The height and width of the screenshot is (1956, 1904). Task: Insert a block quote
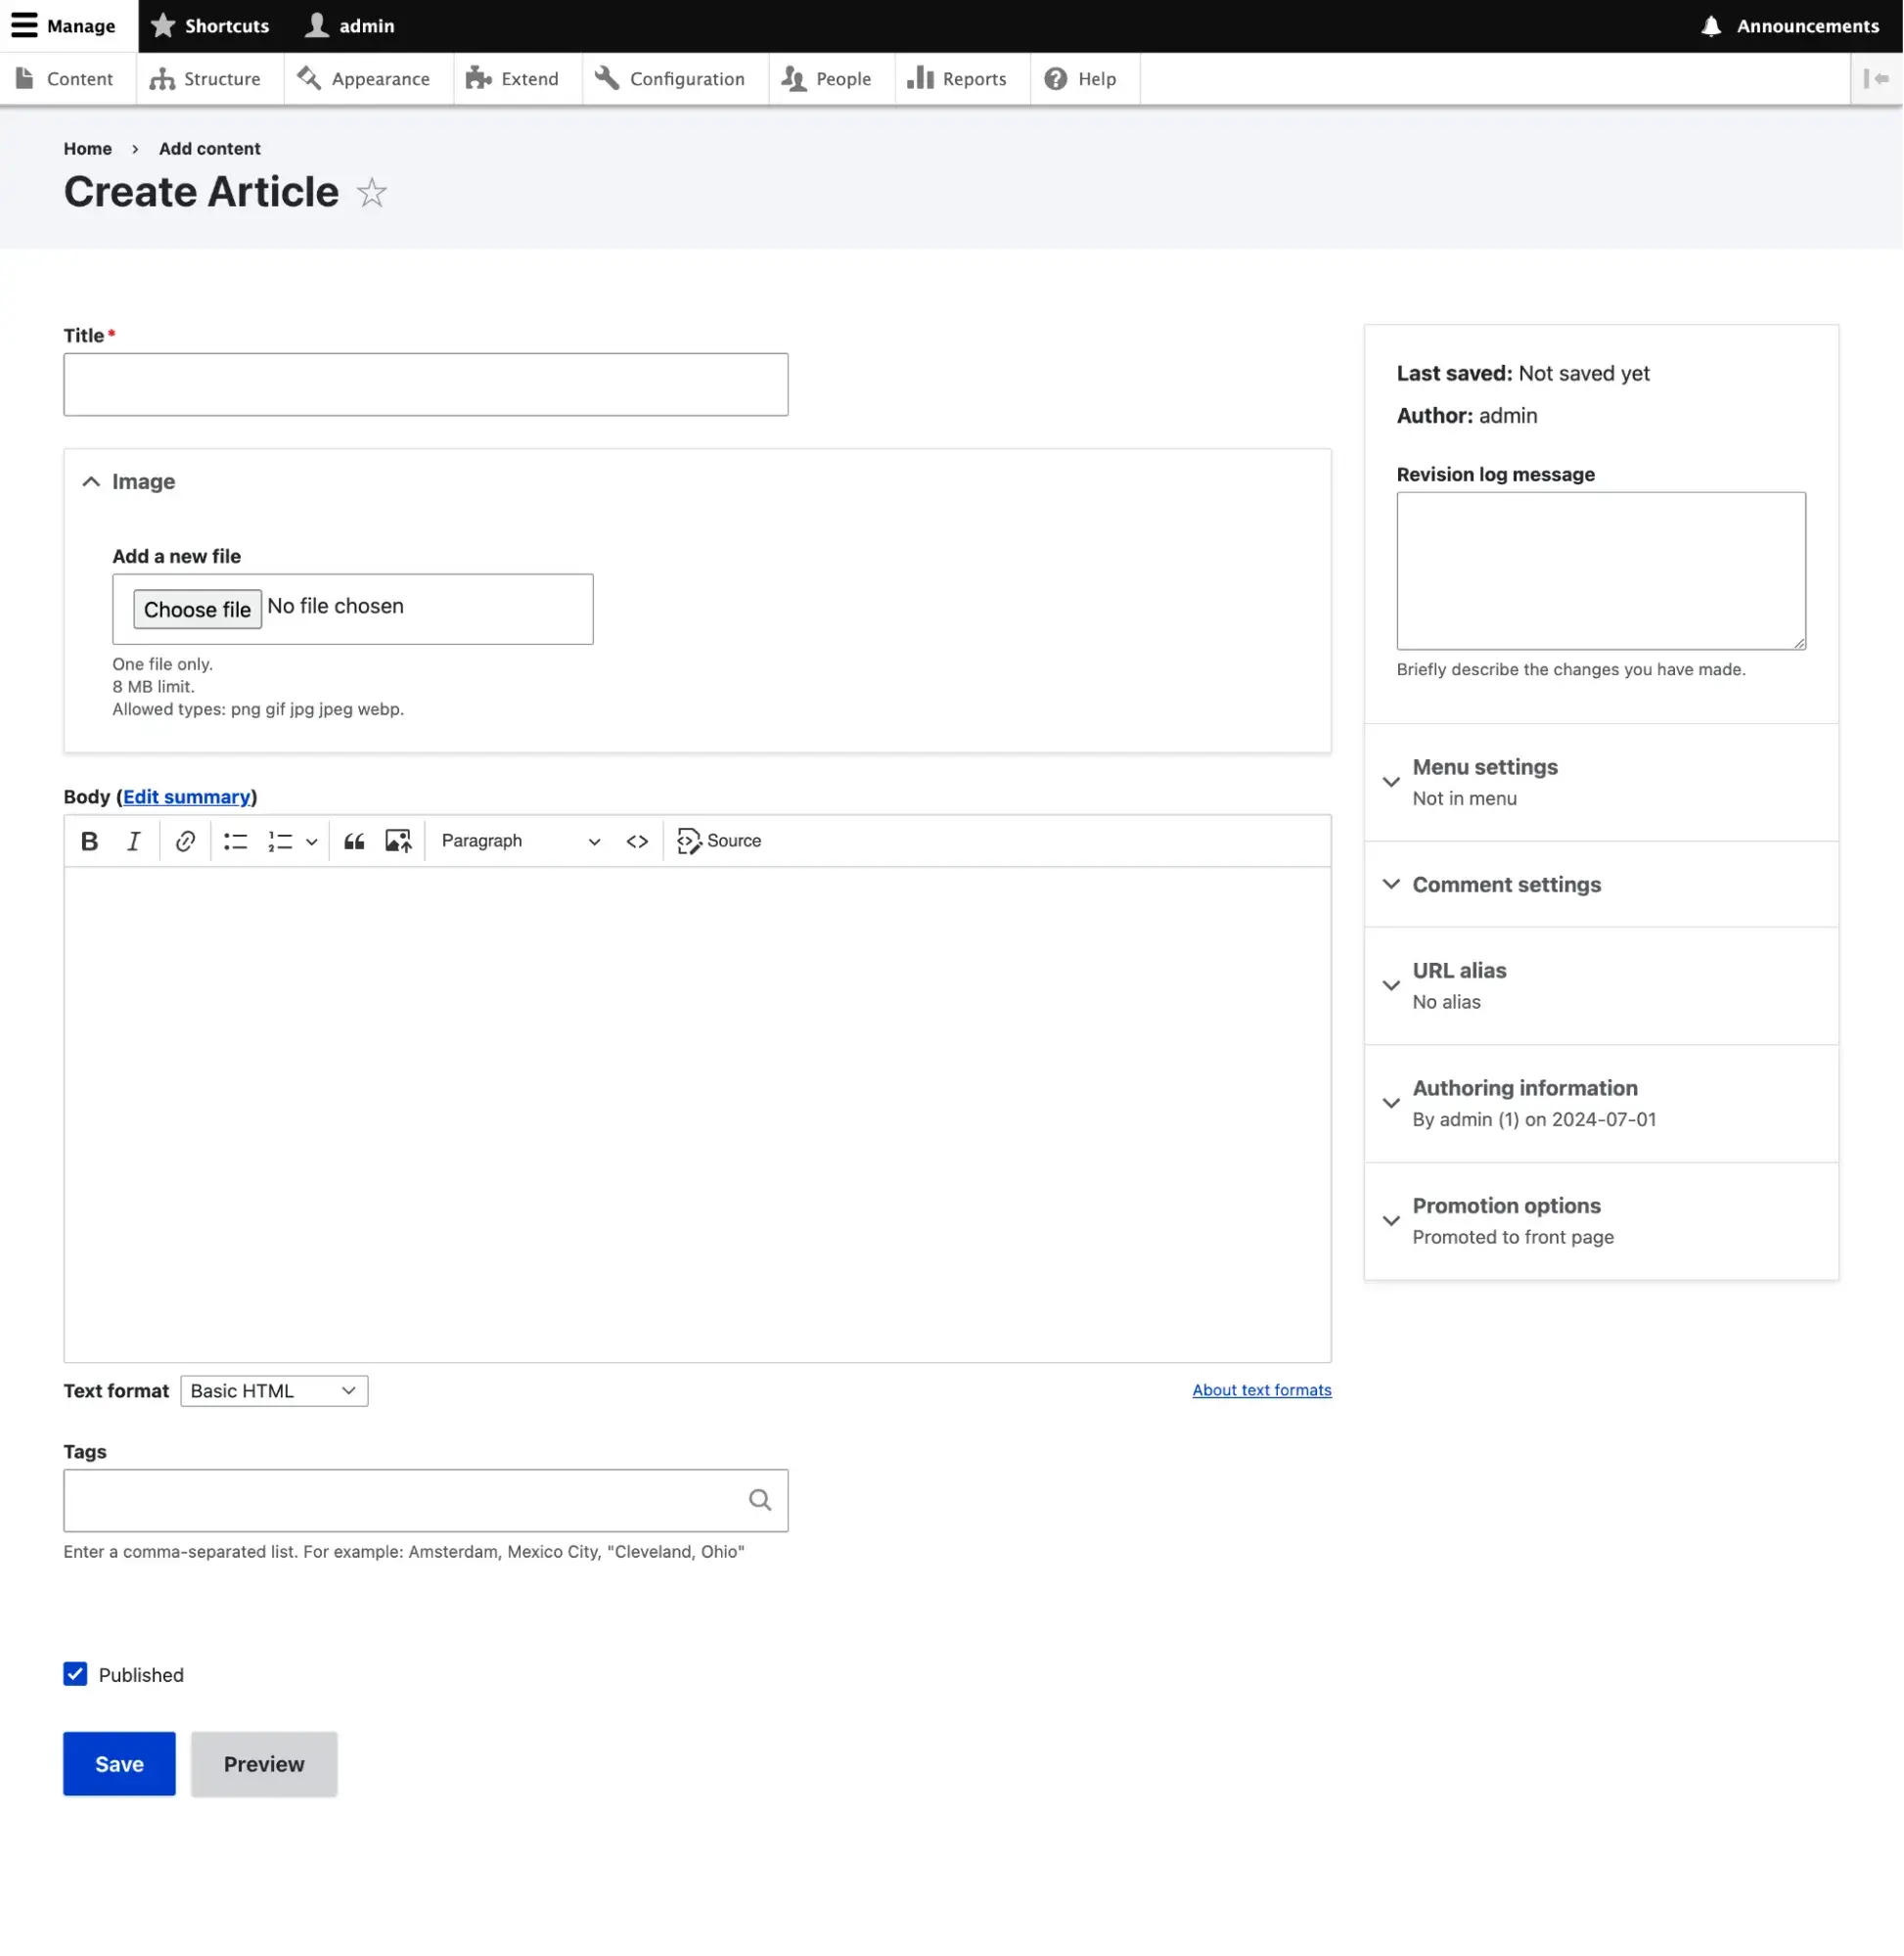point(354,841)
